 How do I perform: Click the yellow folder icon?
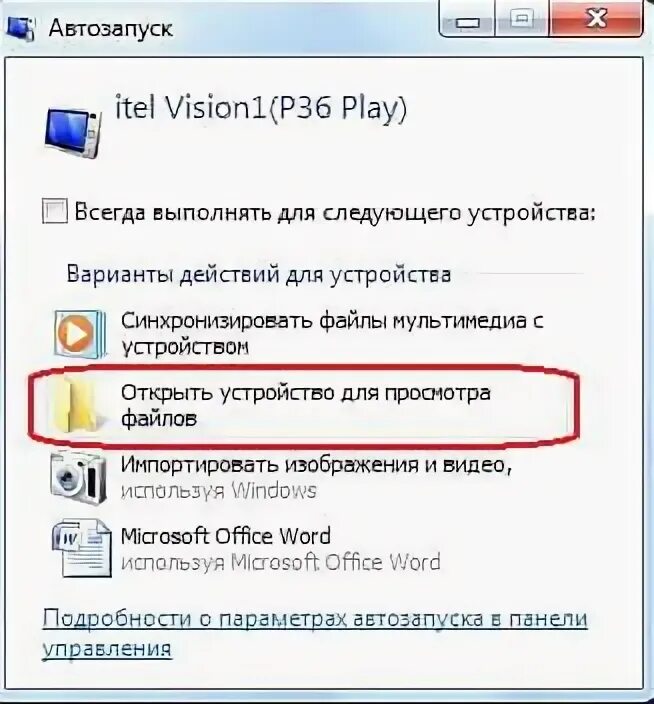pos(77,405)
